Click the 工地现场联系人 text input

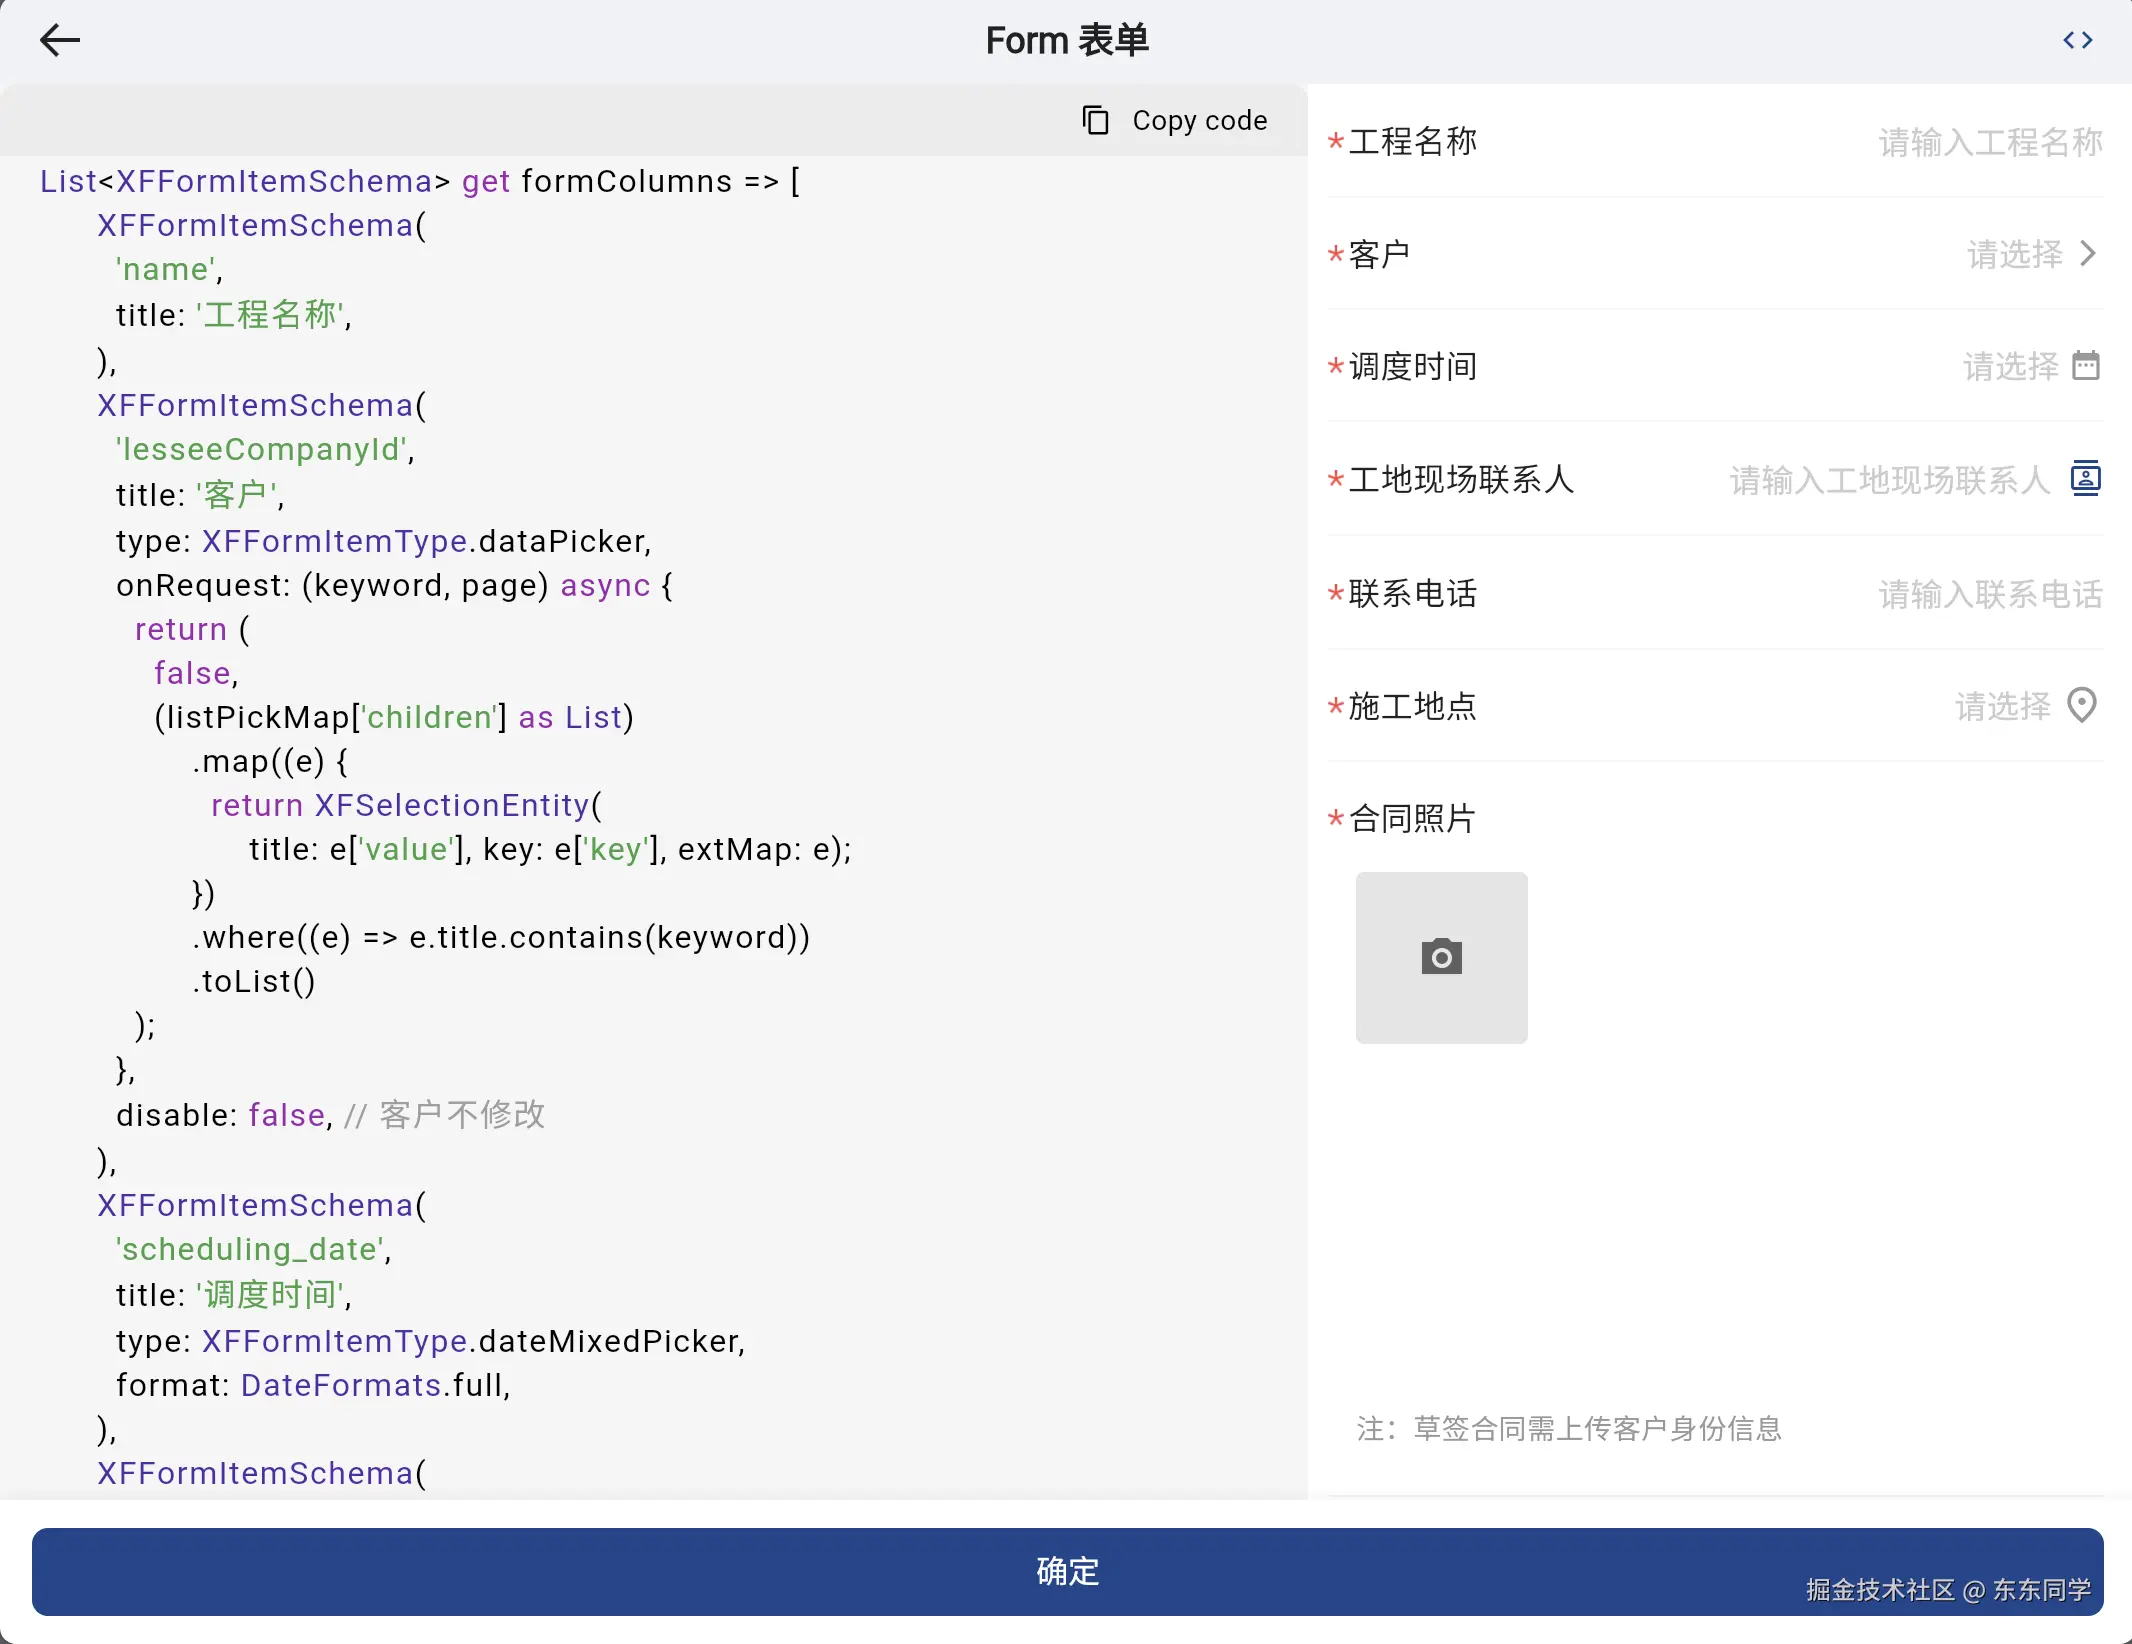[x=1888, y=481]
